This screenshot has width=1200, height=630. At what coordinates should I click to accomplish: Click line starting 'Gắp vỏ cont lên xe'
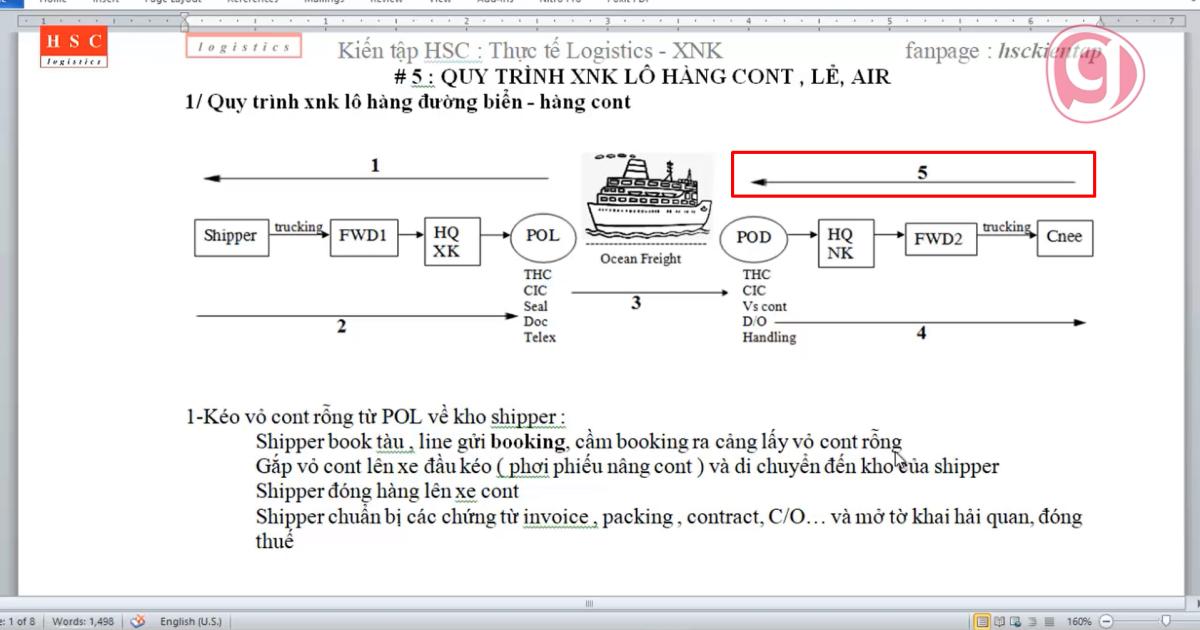click(627, 466)
